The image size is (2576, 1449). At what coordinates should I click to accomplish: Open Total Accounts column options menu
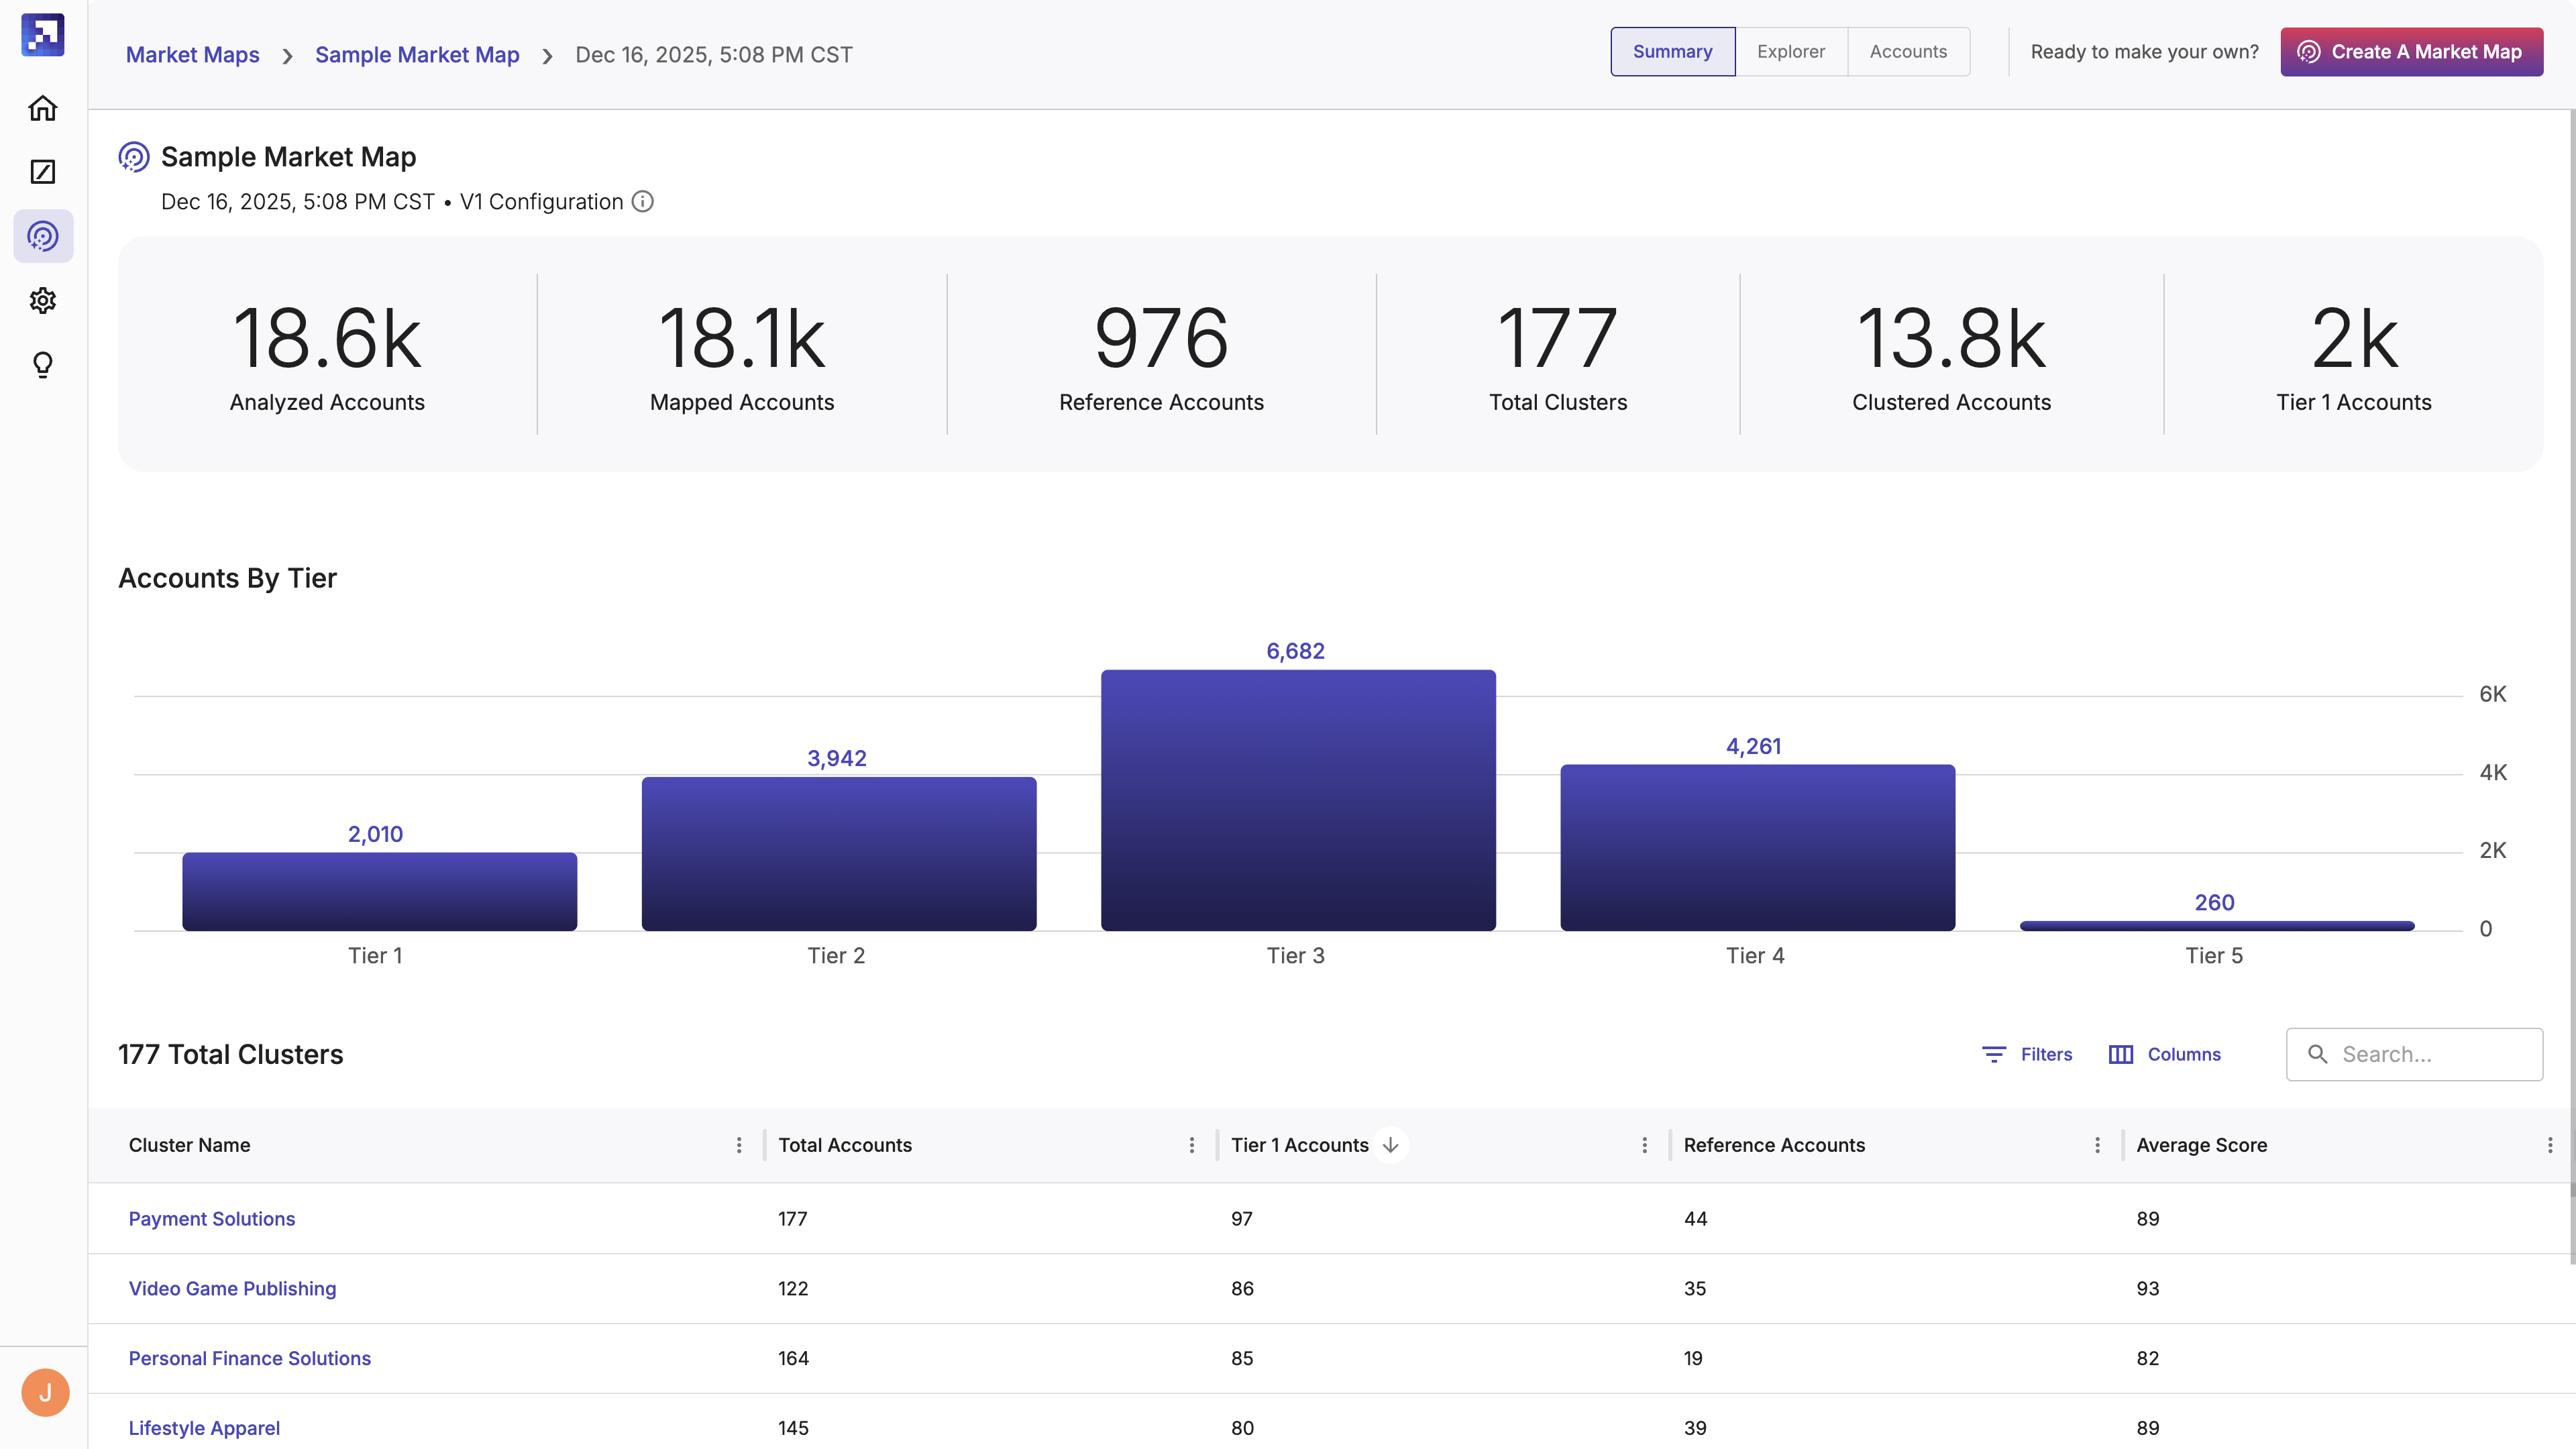tap(1191, 1145)
